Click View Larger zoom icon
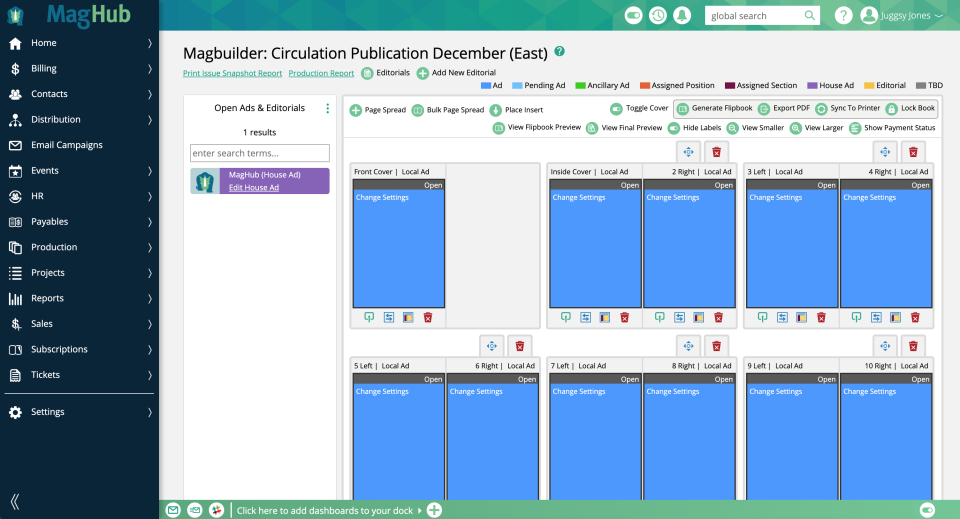The width and height of the screenshot is (960, 519). (x=796, y=128)
